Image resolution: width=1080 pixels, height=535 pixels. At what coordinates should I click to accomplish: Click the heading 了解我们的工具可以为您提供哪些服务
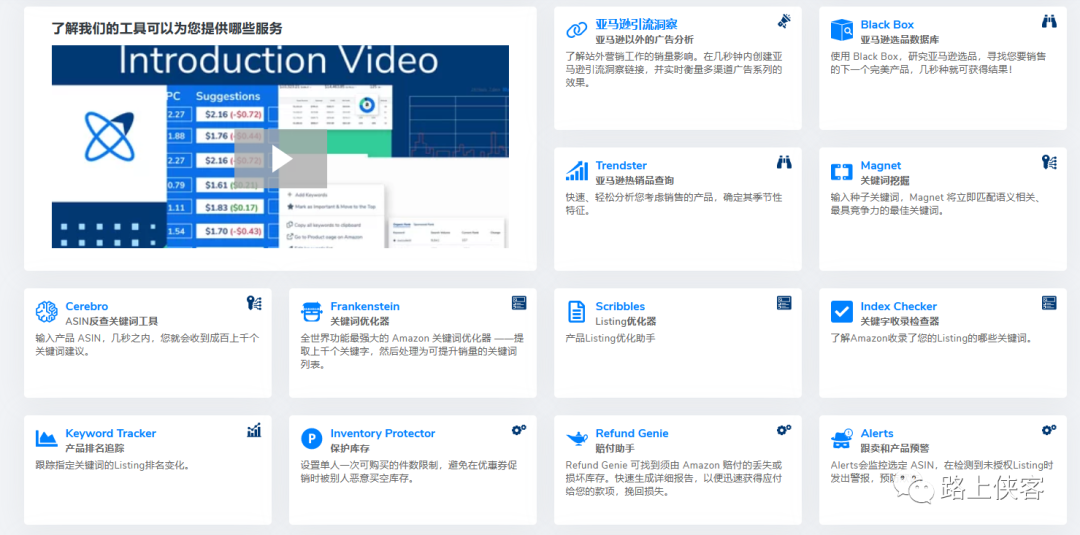(167, 28)
